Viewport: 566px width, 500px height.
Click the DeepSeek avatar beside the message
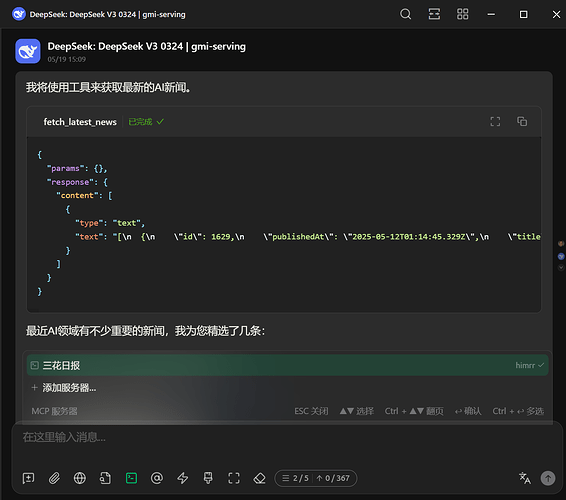(28, 51)
